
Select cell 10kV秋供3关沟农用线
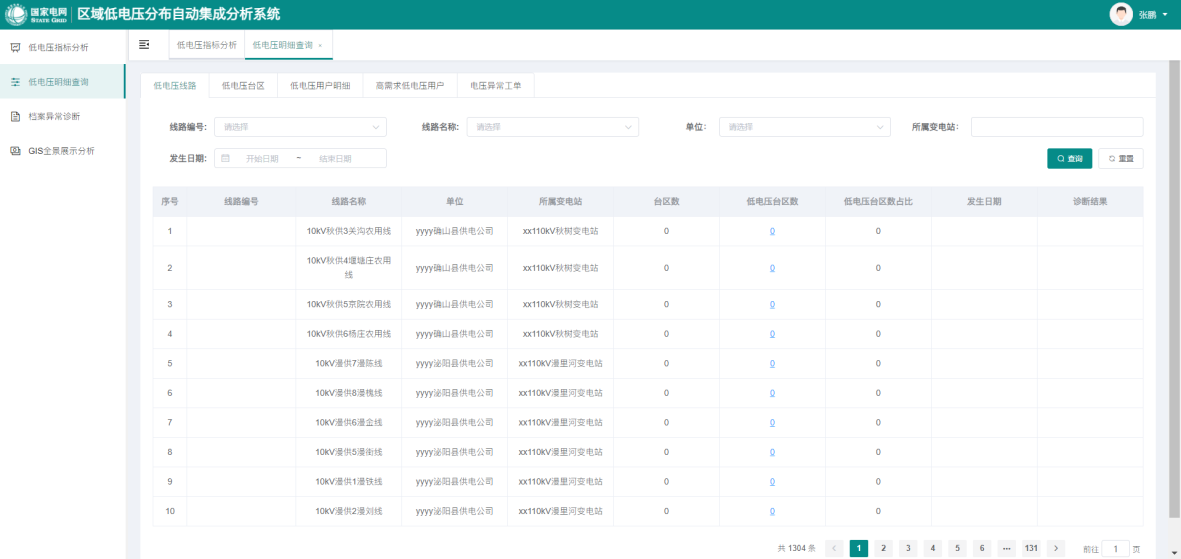[x=349, y=231]
